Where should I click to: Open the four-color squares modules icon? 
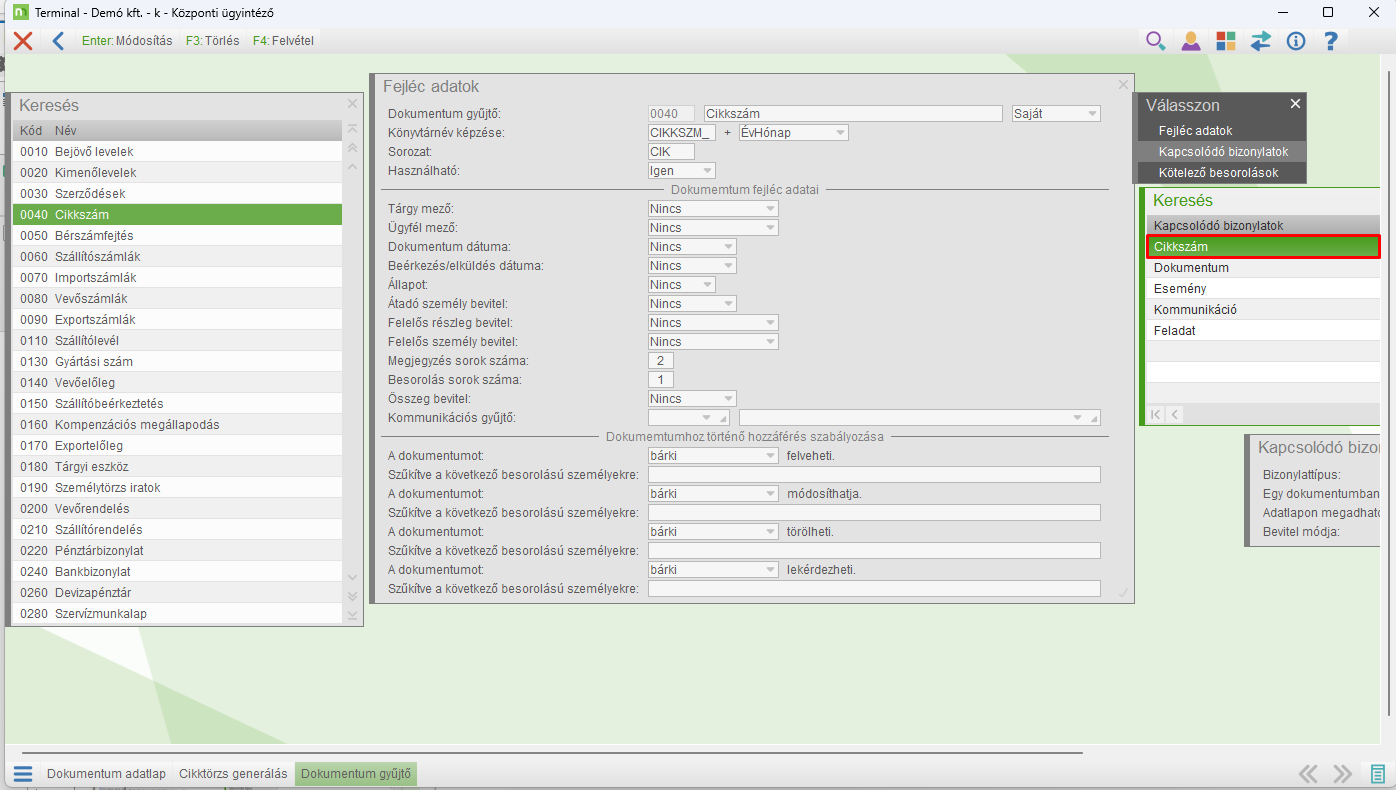pyautogui.click(x=1225, y=41)
